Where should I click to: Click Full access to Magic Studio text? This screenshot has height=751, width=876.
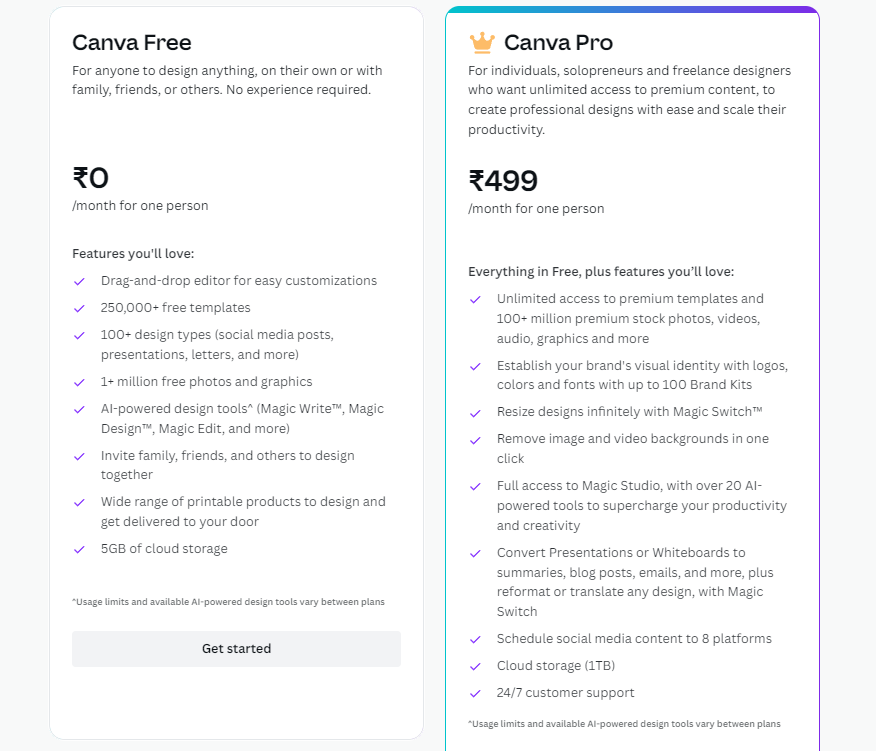pos(641,506)
